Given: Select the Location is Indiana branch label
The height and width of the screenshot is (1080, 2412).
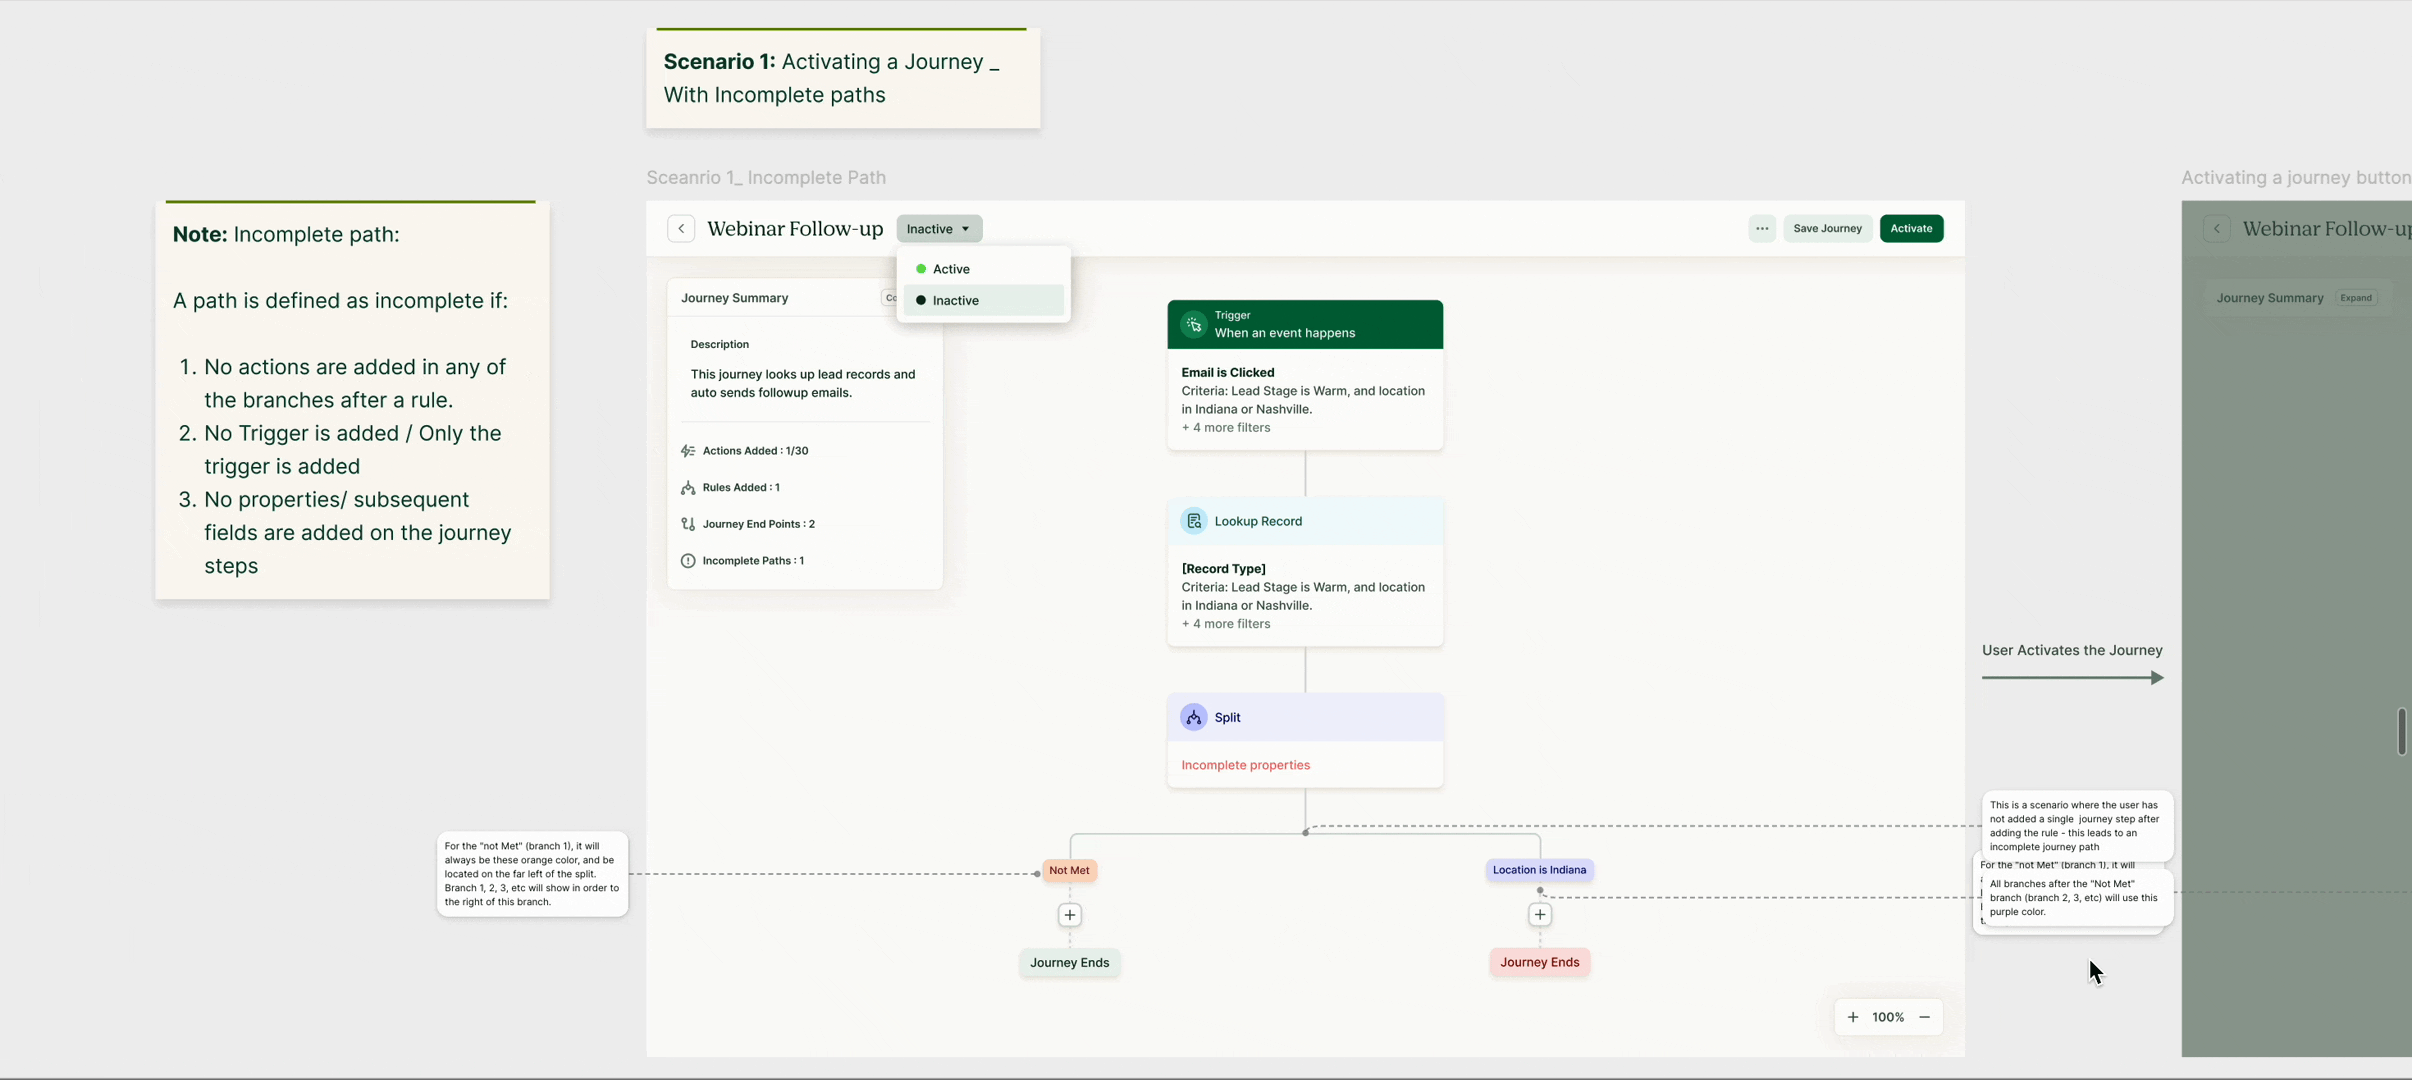Looking at the screenshot, I should [1539, 870].
